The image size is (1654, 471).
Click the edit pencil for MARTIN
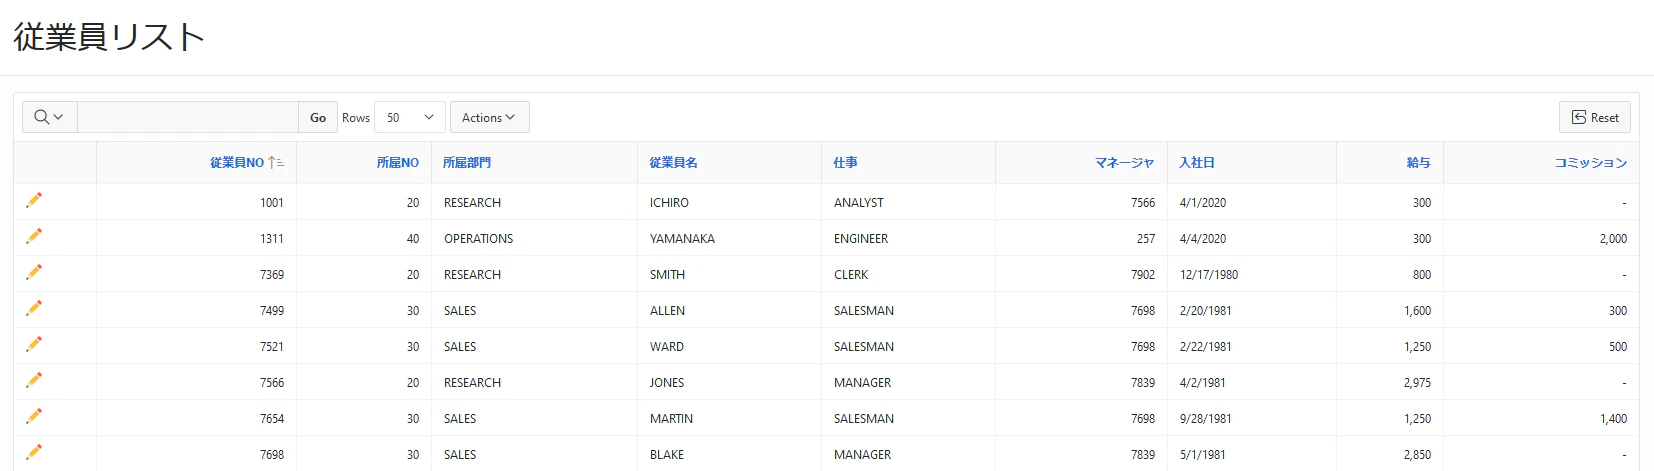click(x=34, y=416)
